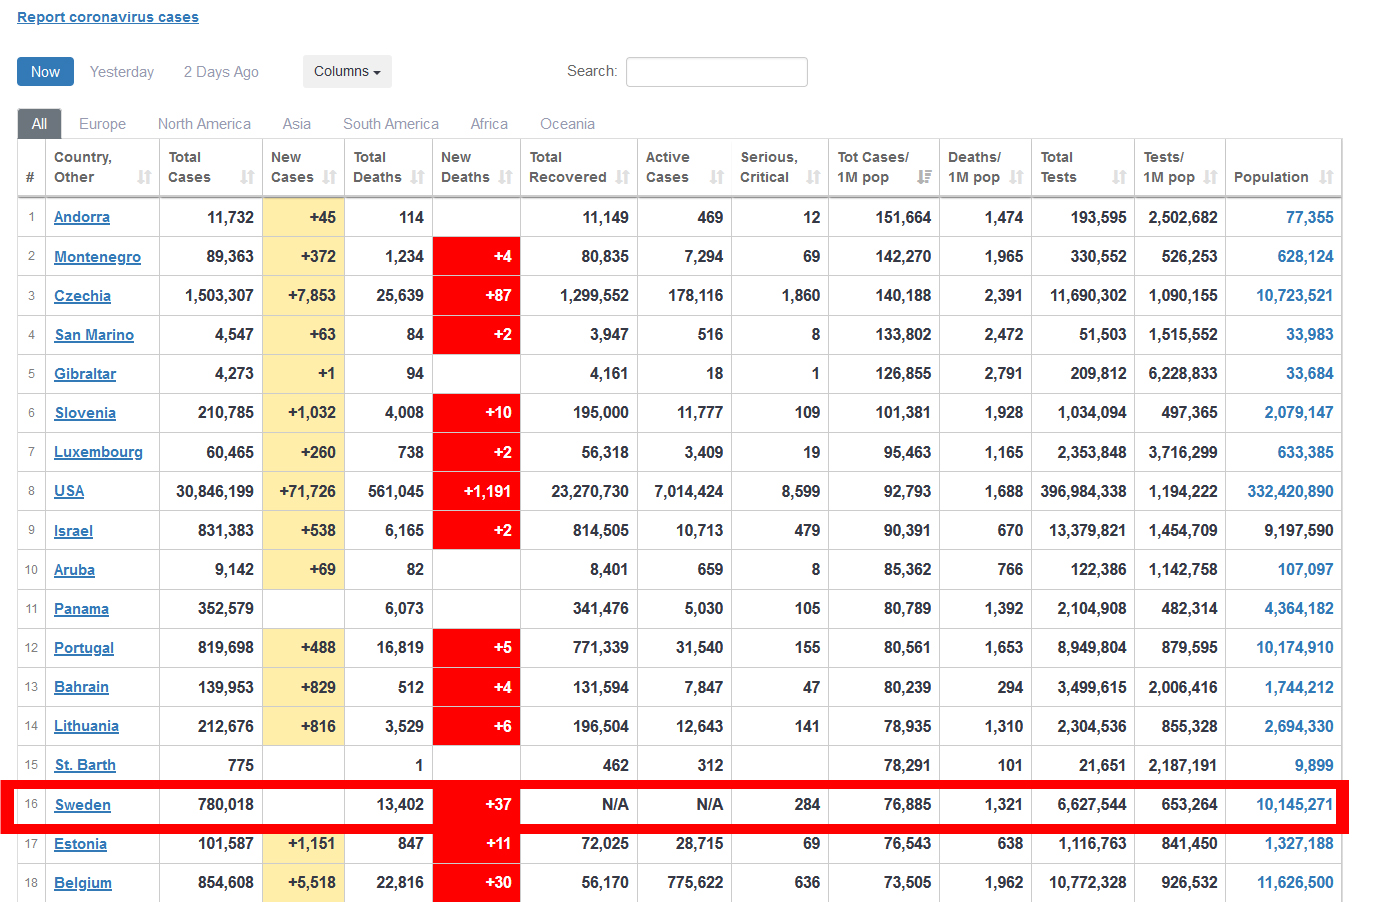The height and width of the screenshot is (902, 1381).
Task: Select USA total cases 30,846,199 cell
Action: [211, 491]
